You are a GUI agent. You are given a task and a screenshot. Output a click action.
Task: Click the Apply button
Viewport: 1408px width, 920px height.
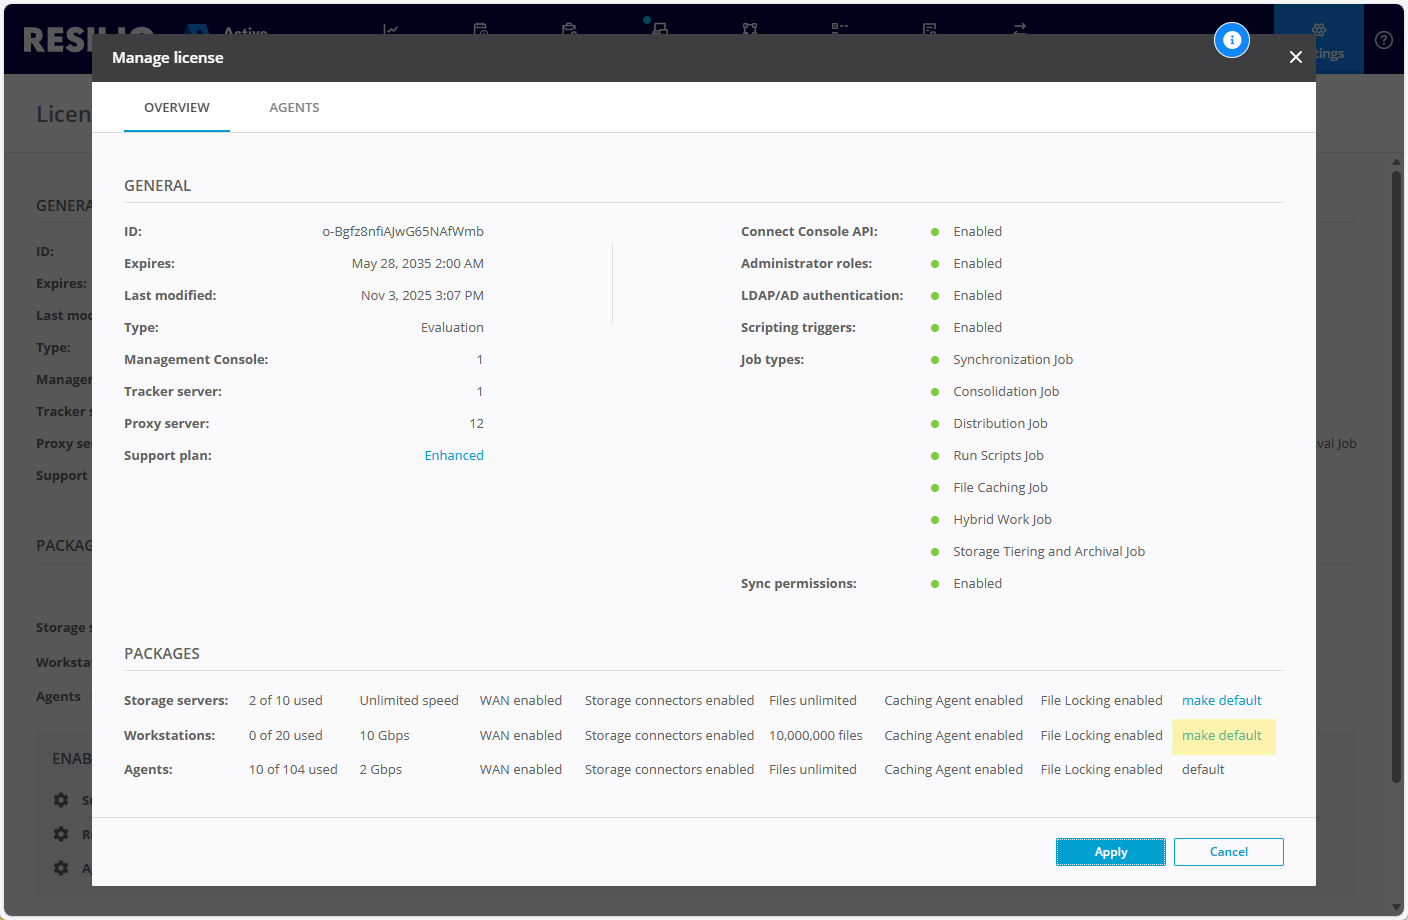[x=1110, y=852]
